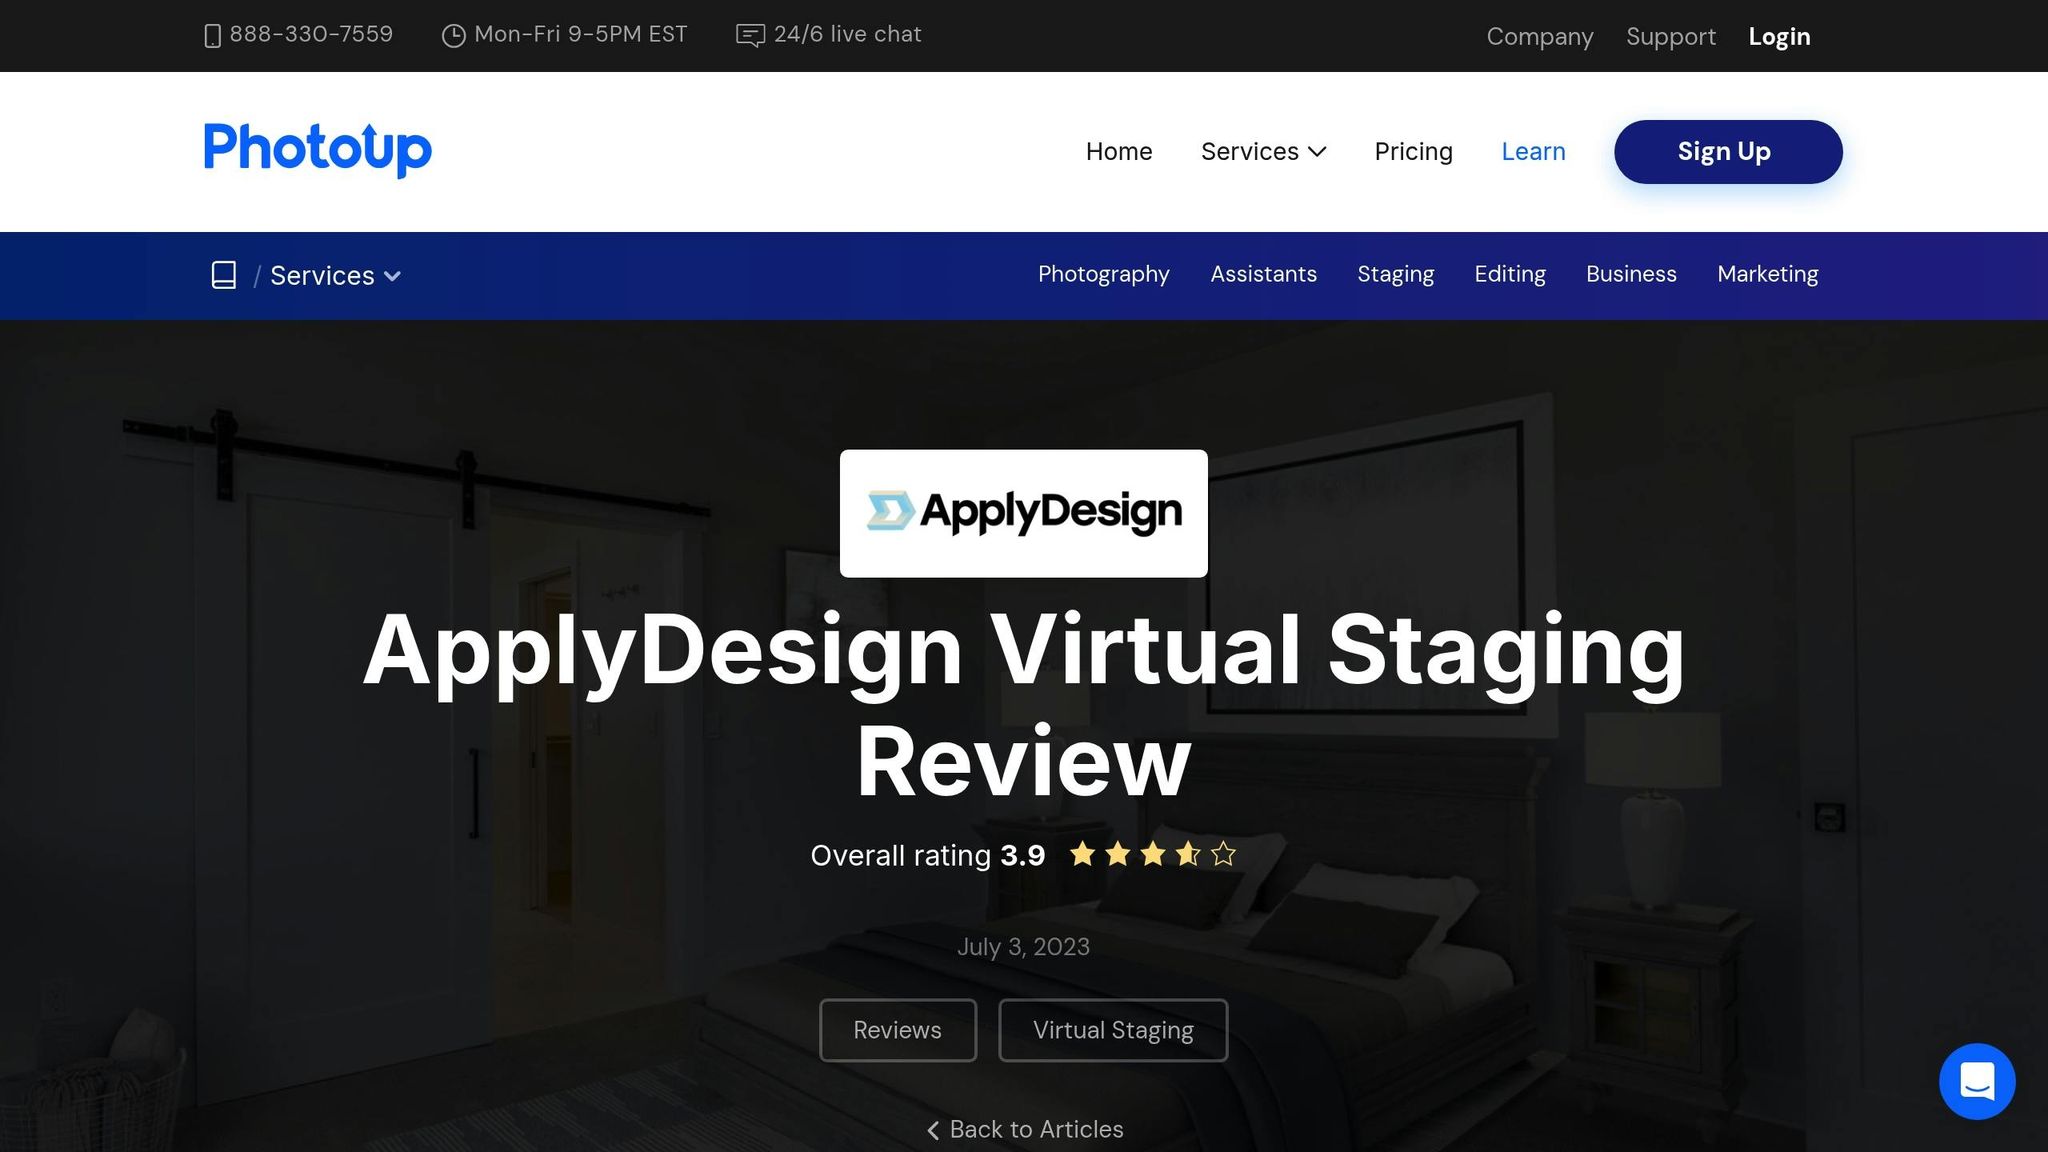Click the Reviews tag button
The width and height of the screenshot is (2048, 1152).
point(897,1030)
